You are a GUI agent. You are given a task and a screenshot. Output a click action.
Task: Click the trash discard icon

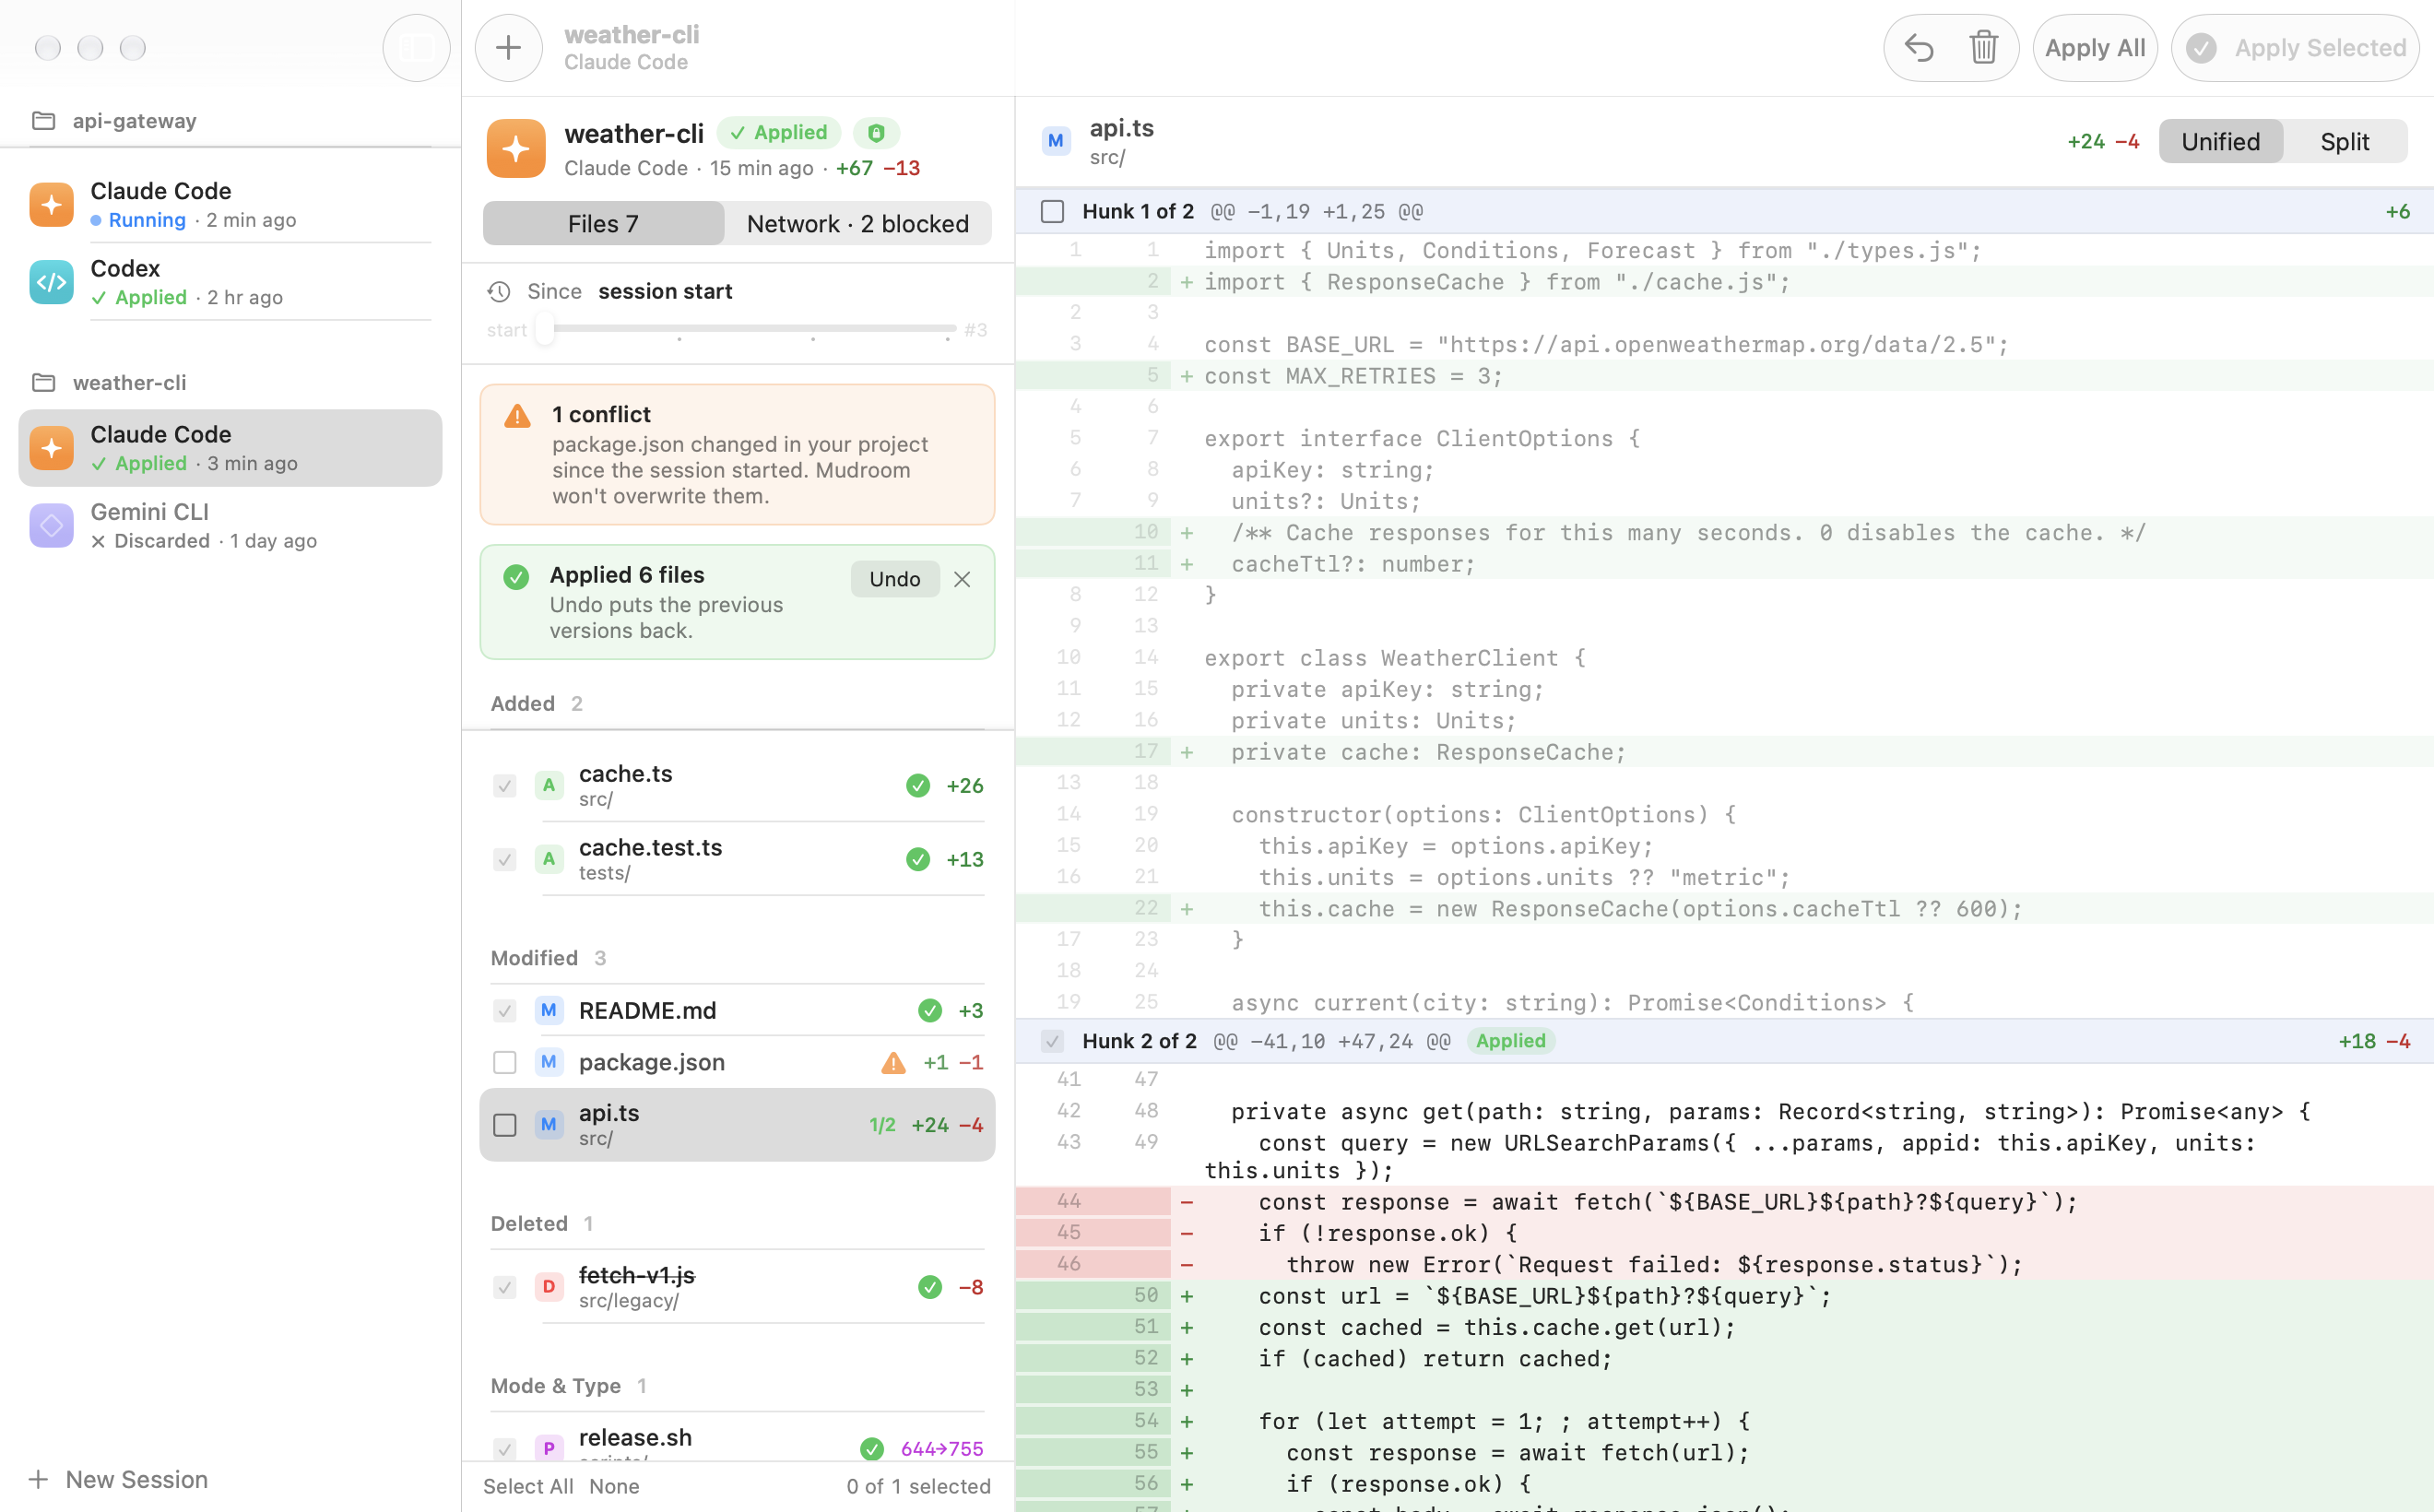[x=1983, y=48]
